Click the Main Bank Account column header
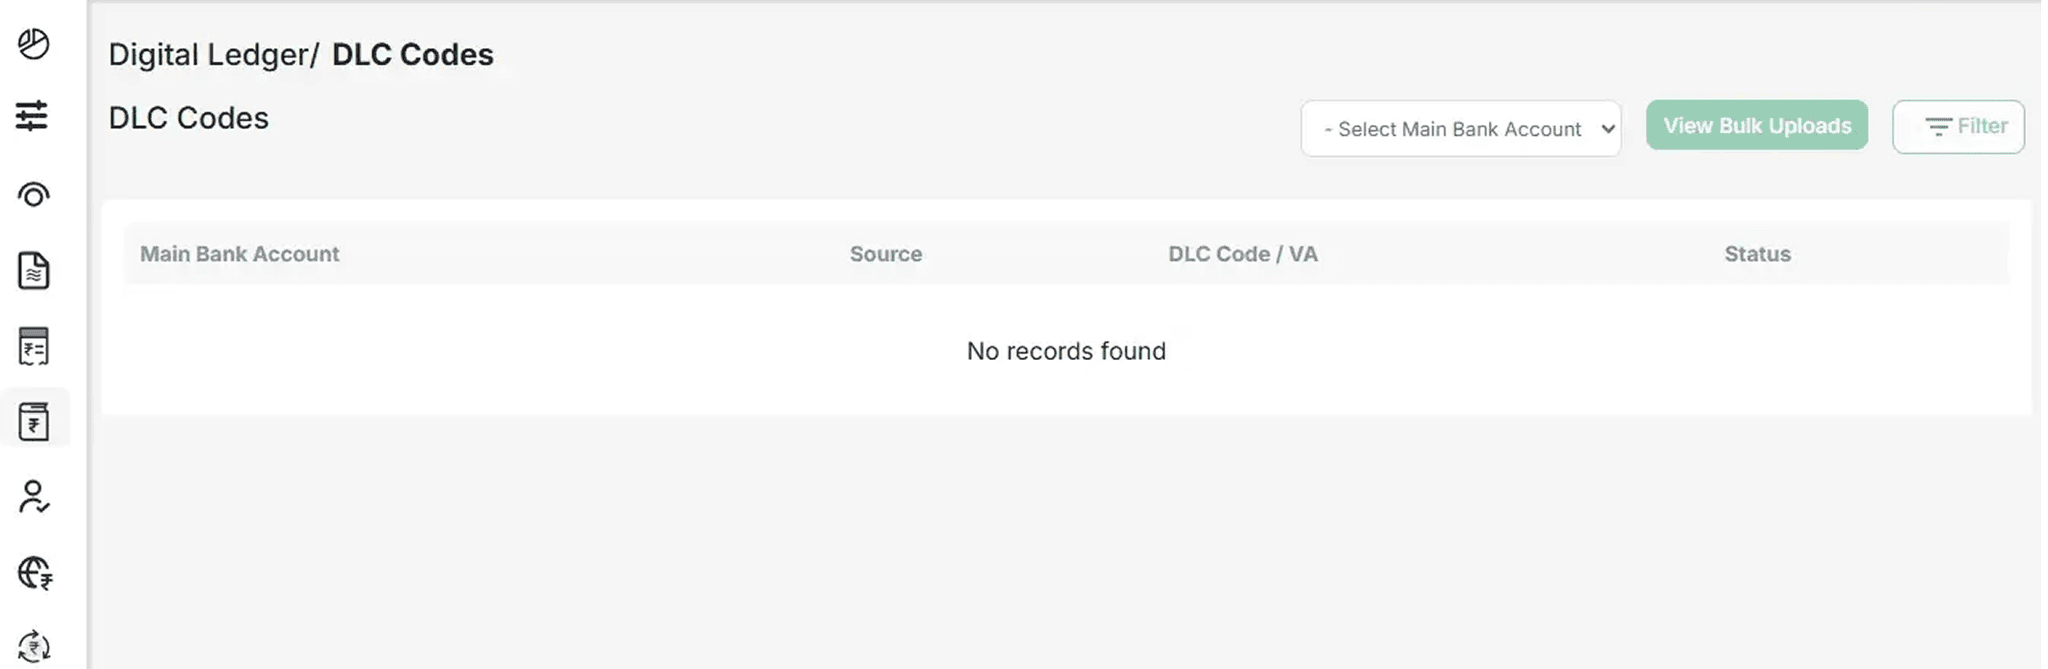This screenshot has height=669, width=2048. (240, 254)
